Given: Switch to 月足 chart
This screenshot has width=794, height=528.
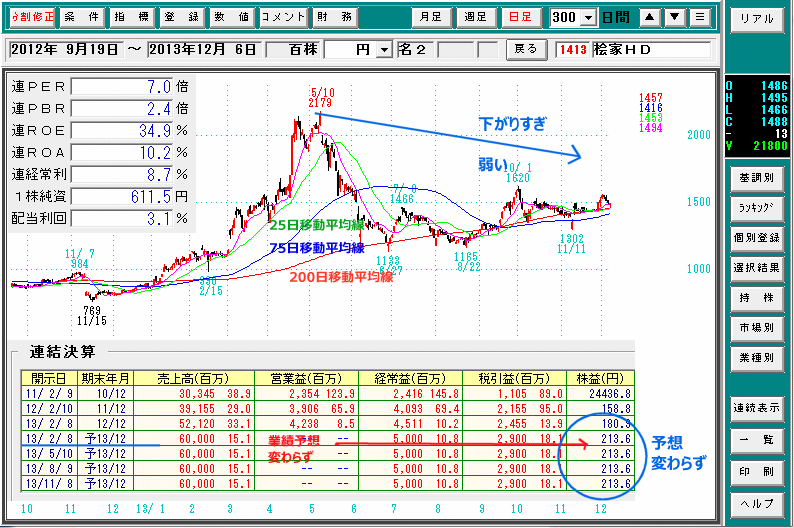Looking at the screenshot, I should point(430,17).
